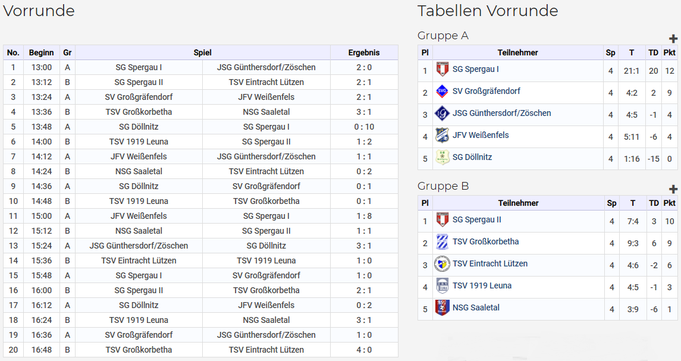Expand Gruppe B table with plus icon
The image size is (681, 361).
tap(673, 189)
